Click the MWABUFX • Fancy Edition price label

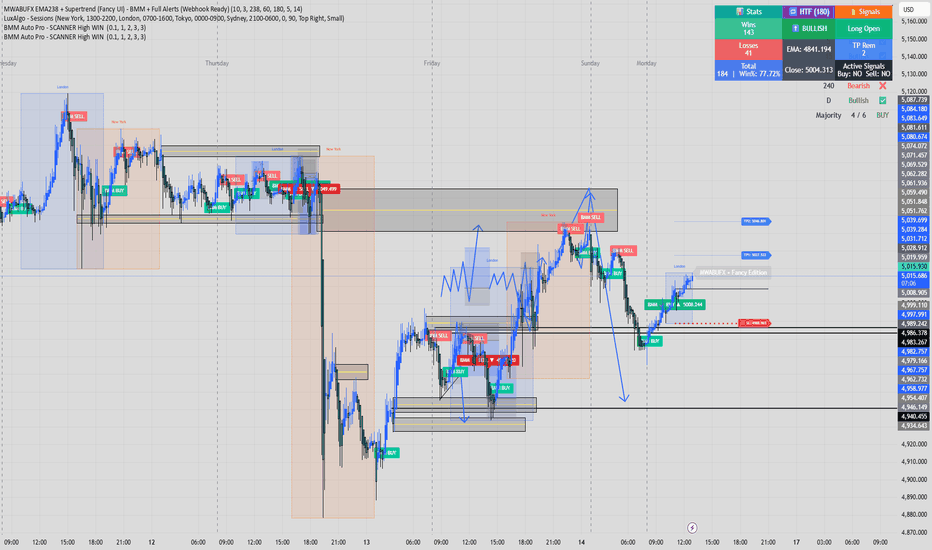(x=733, y=272)
